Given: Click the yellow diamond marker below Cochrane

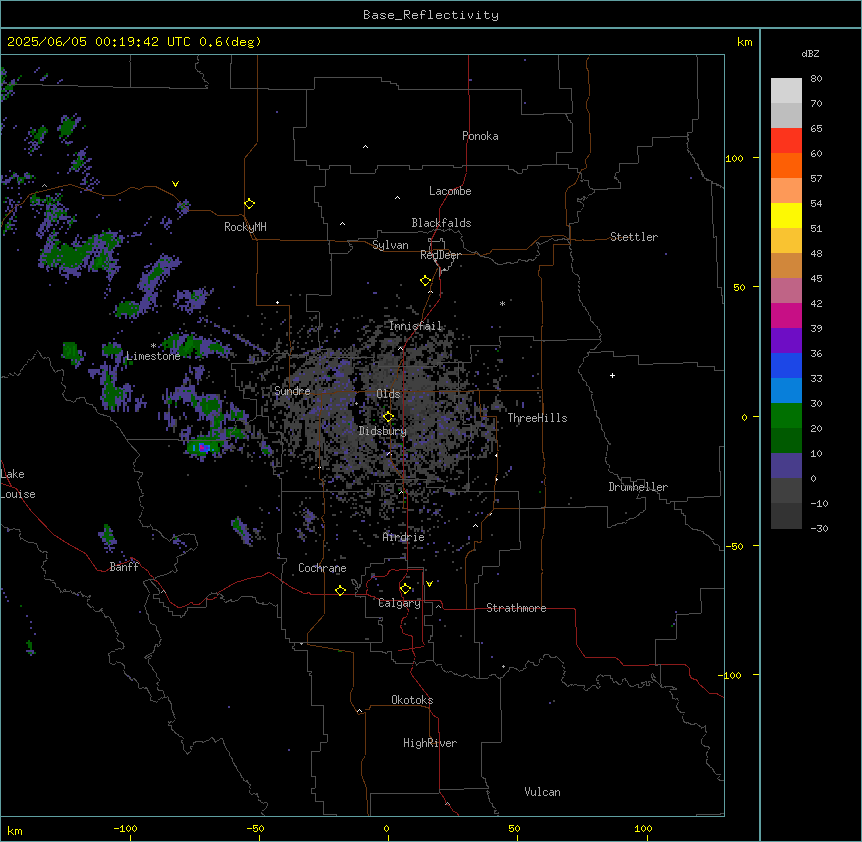Looking at the screenshot, I should point(340,590).
